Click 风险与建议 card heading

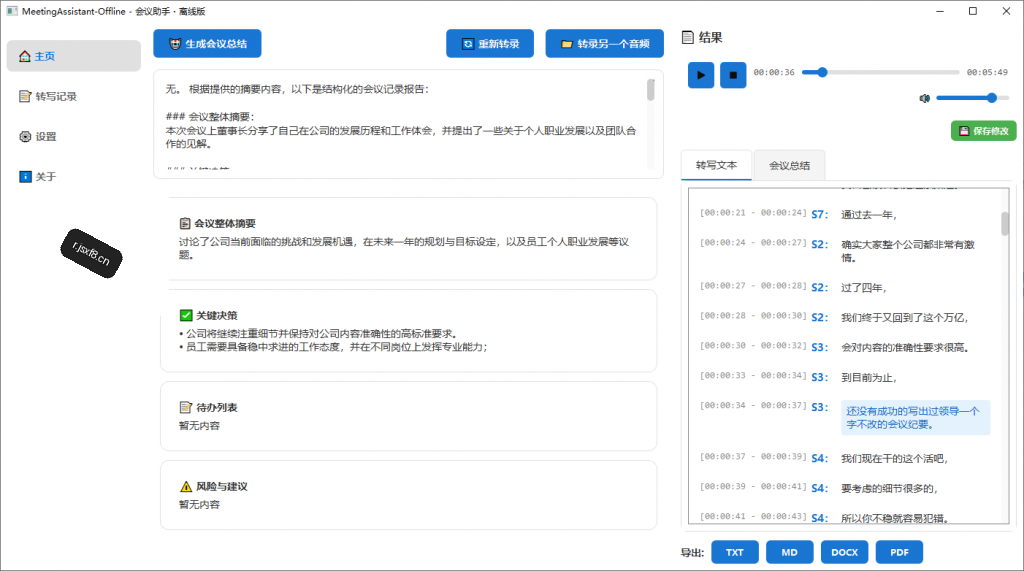[x=222, y=487]
